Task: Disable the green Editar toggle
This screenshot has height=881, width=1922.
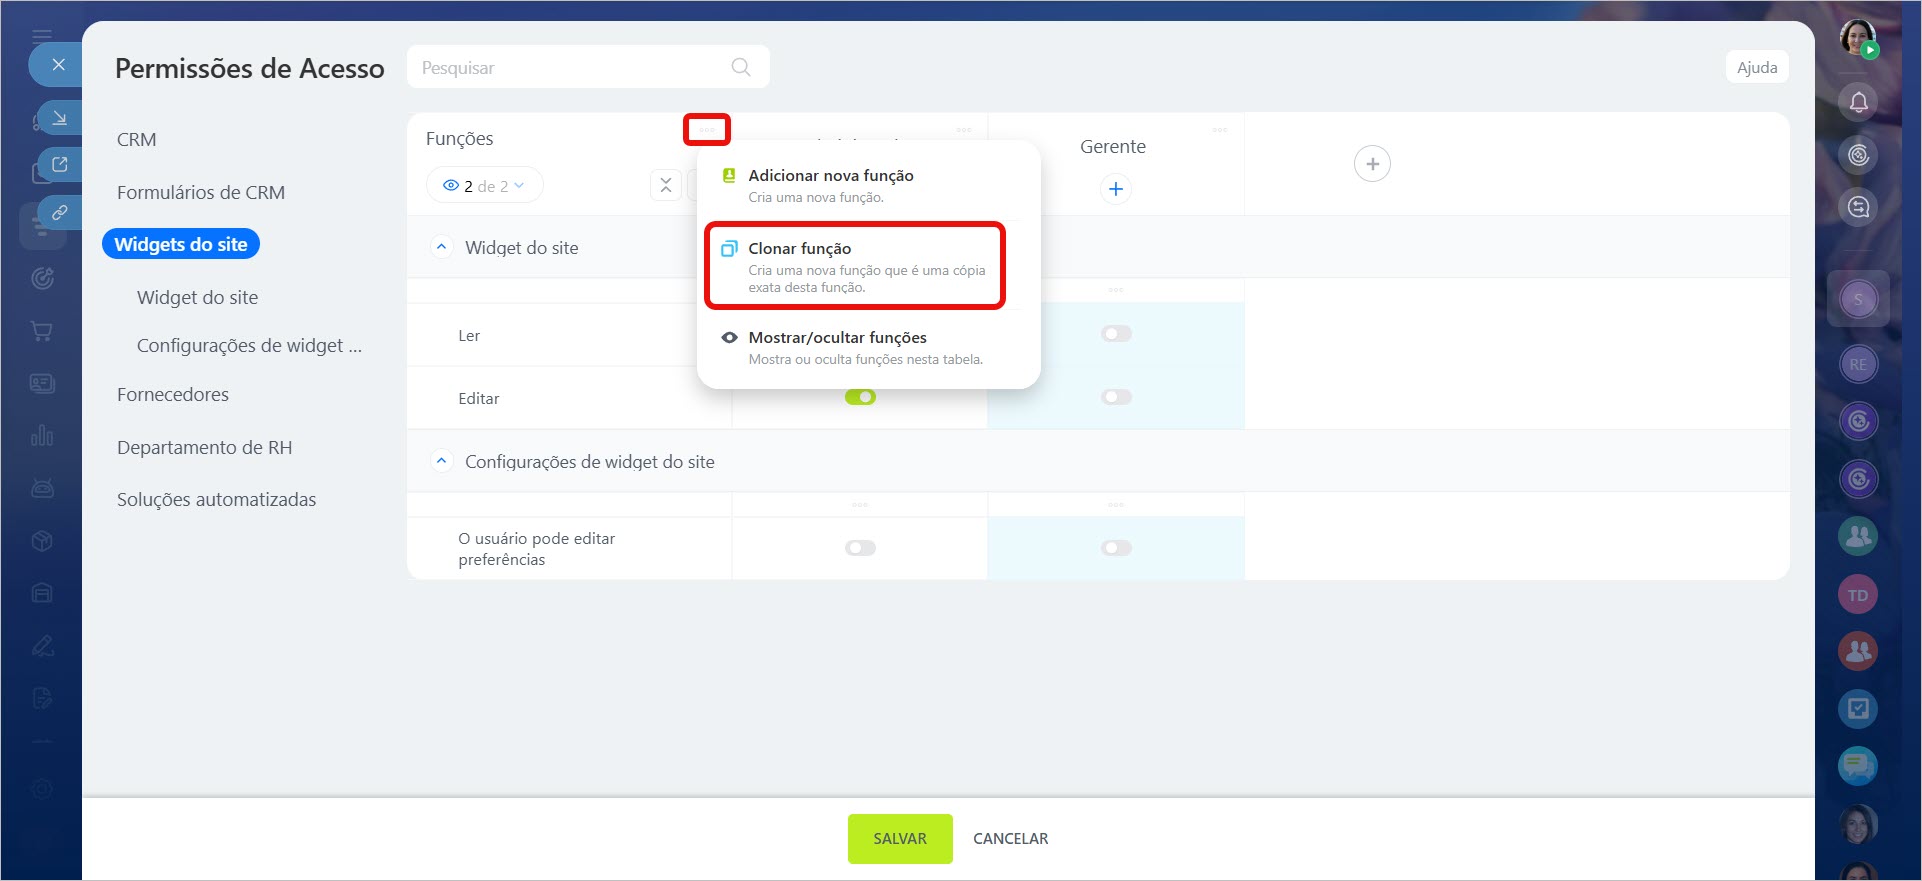Action: pyautogui.click(x=860, y=397)
